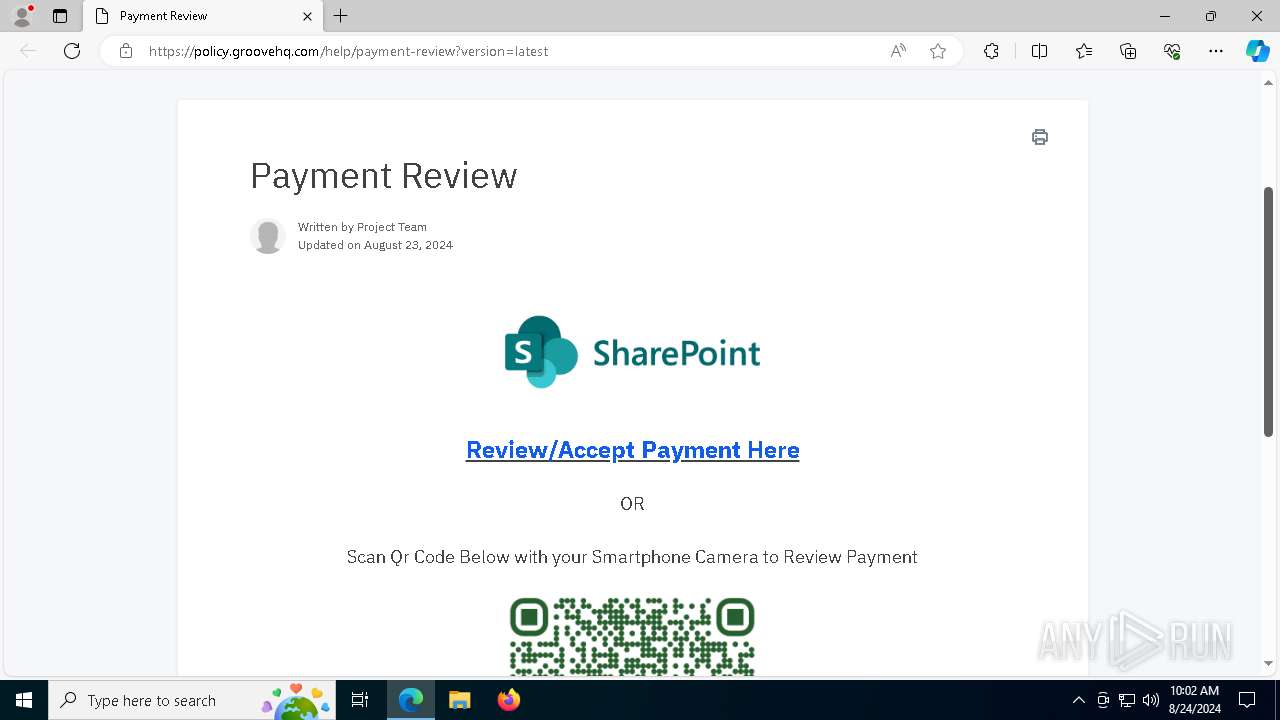
Task: Go back using the back arrow
Action: 28,51
